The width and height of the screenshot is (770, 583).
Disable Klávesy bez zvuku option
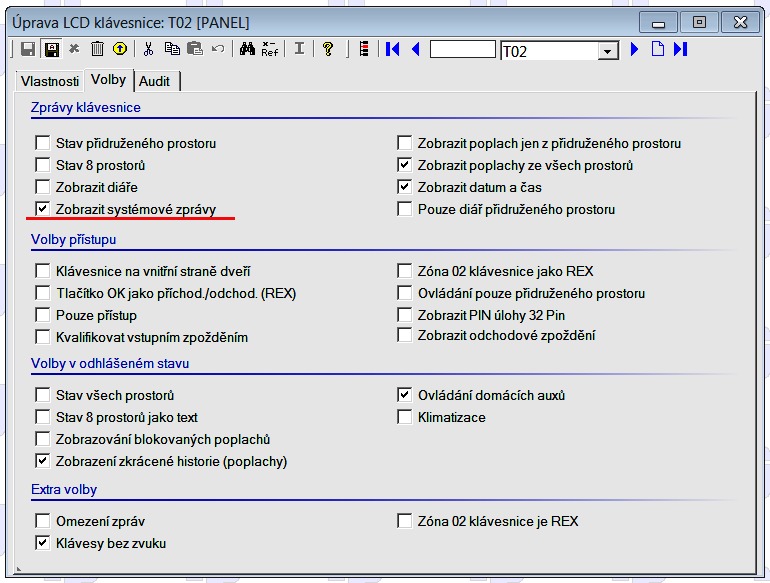pos(42,543)
